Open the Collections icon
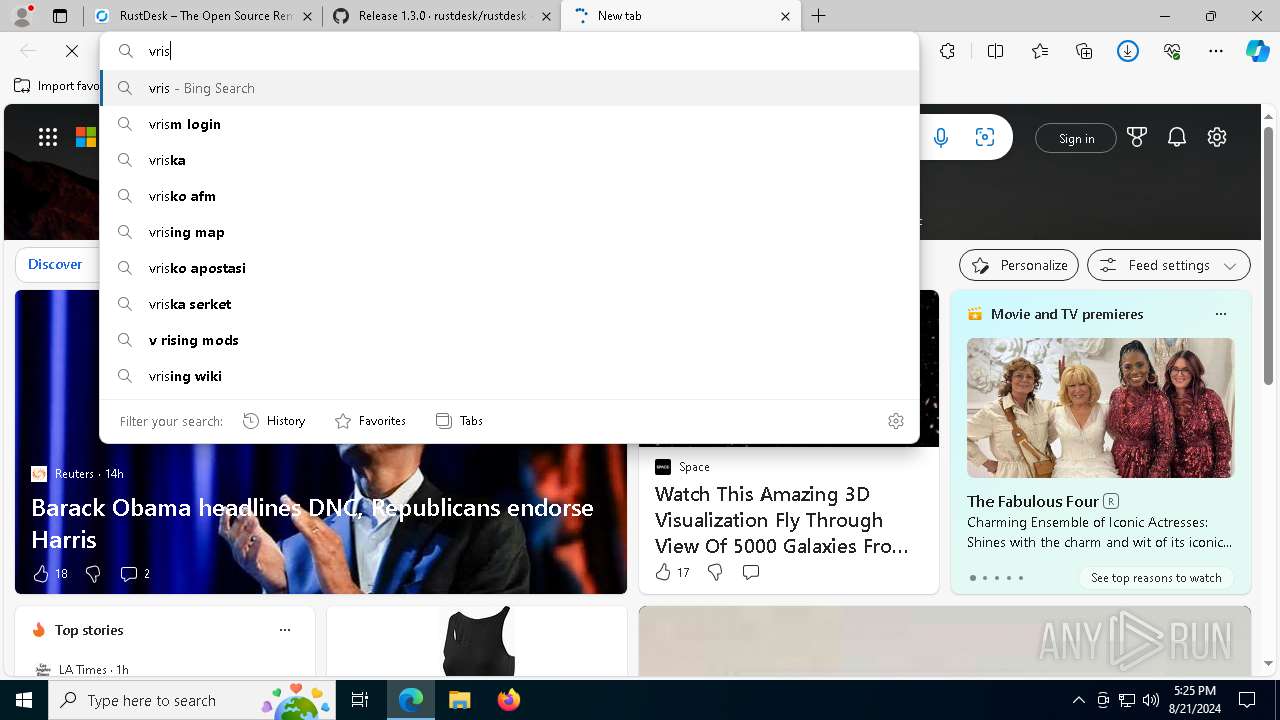 point(1084,51)
